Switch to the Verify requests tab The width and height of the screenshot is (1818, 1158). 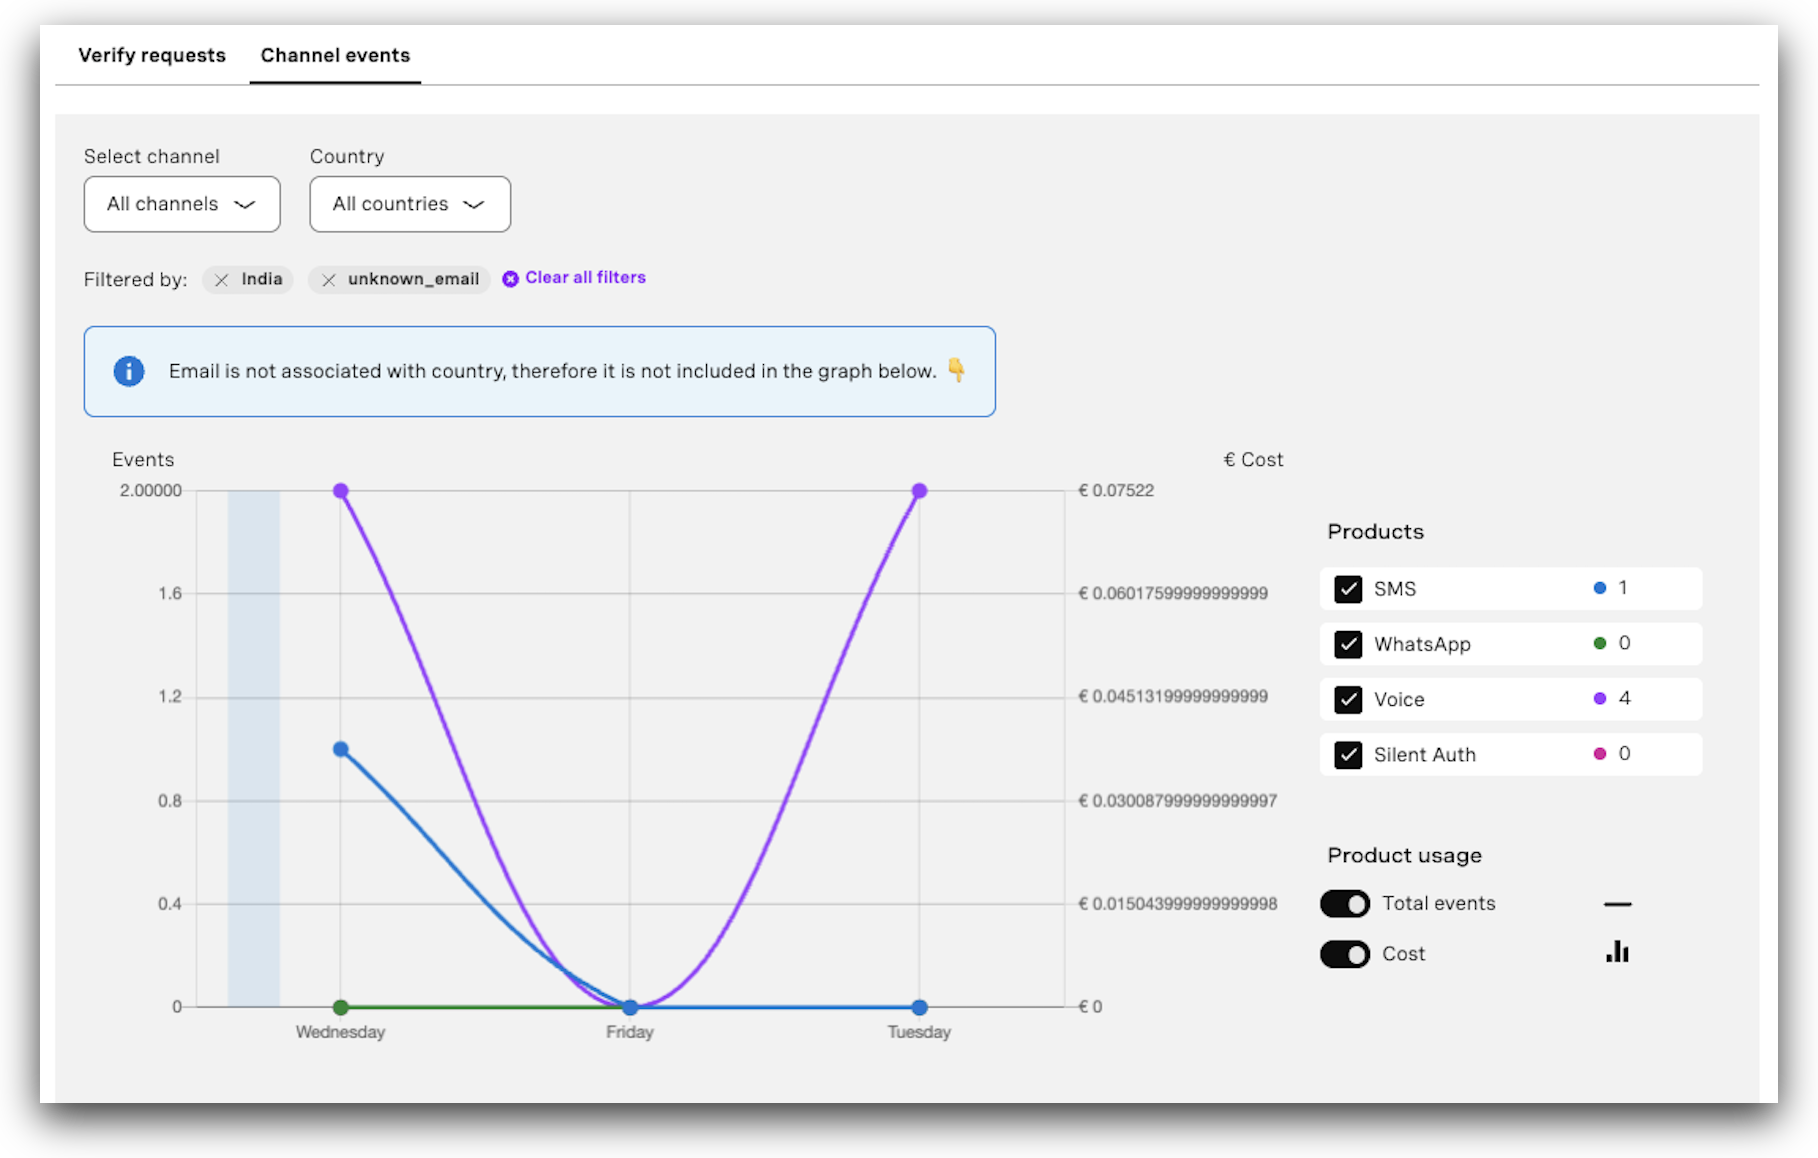click(152, 55)
